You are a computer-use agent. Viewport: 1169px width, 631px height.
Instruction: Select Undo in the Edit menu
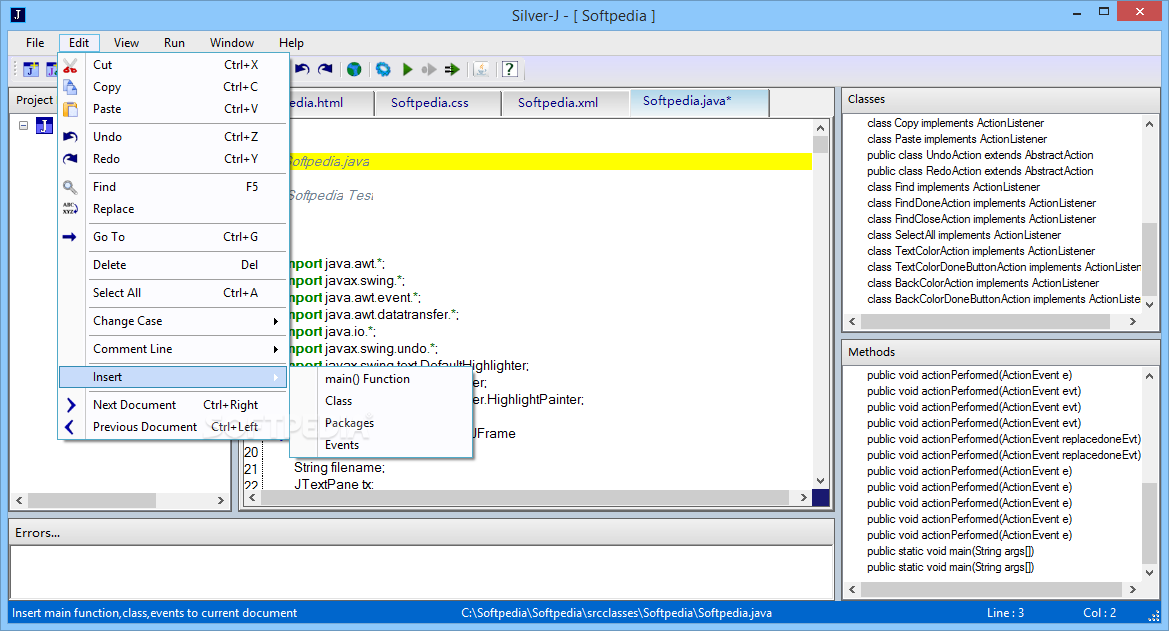[x=173, y=137]
